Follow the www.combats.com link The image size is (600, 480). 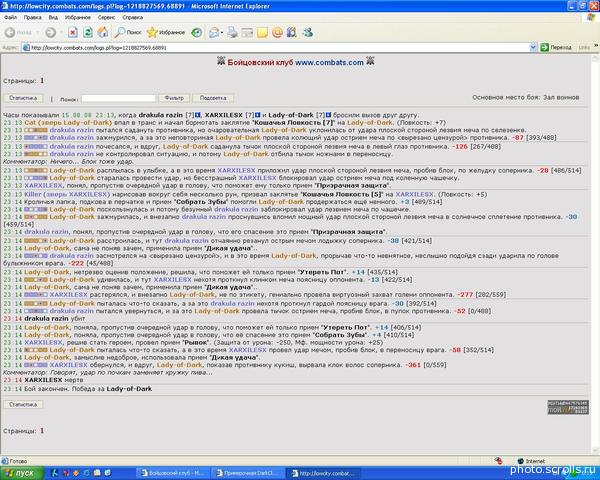coord(329,62)
